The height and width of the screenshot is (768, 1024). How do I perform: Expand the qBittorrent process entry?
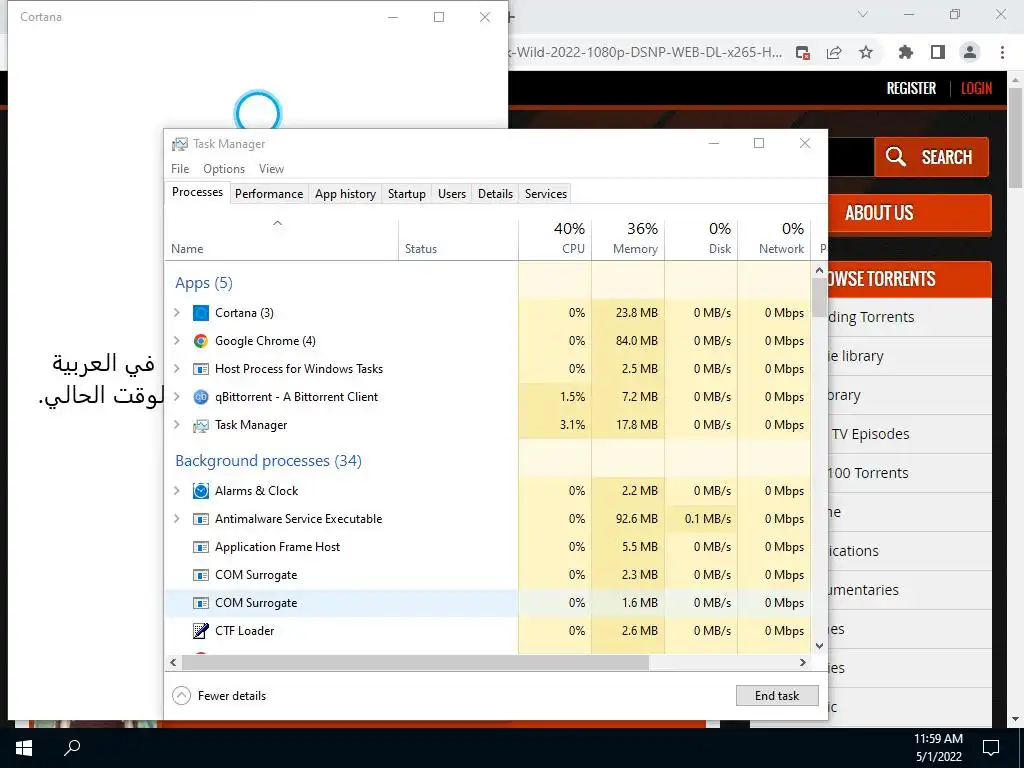pyautogui.click(x=176, y=397)
